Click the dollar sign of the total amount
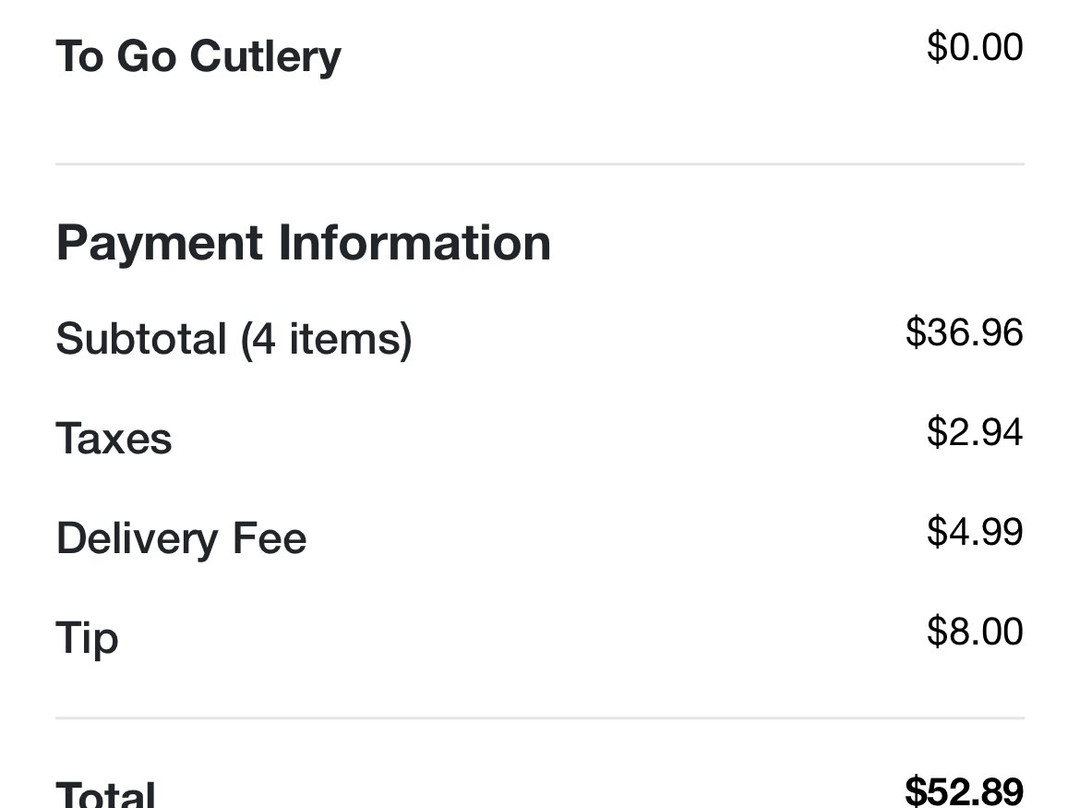 (915, 790)
